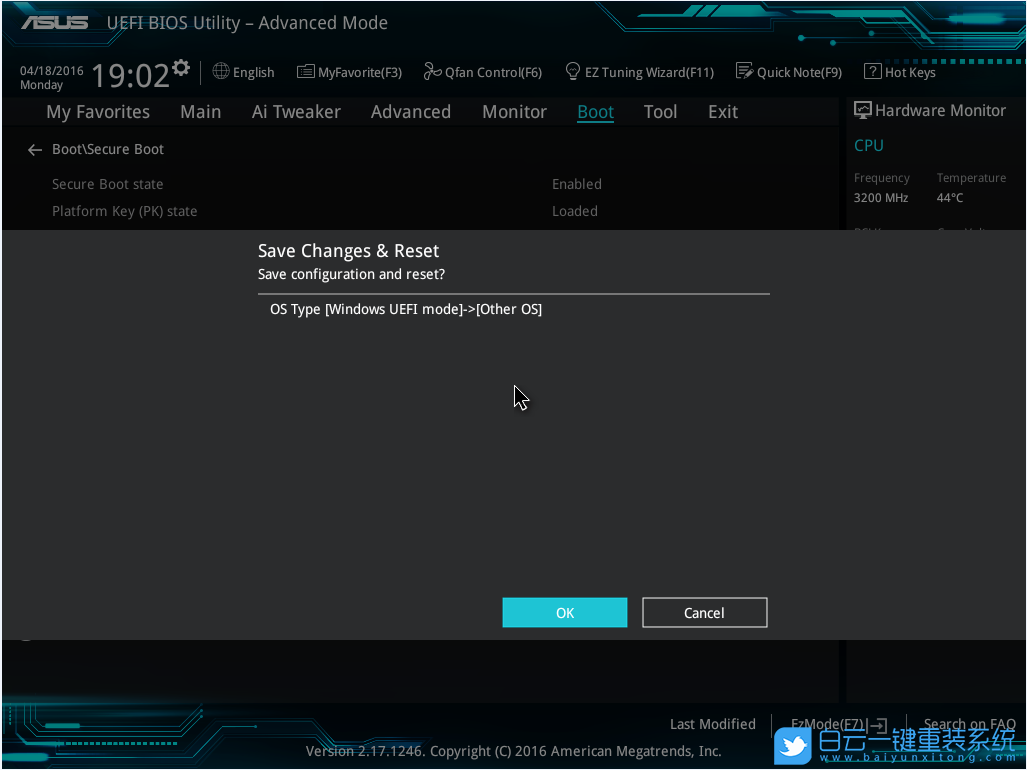Launch EZ Tuning Wizard lightbulb icon
This screenshot has height=770, width=1027.
[573, 71]
